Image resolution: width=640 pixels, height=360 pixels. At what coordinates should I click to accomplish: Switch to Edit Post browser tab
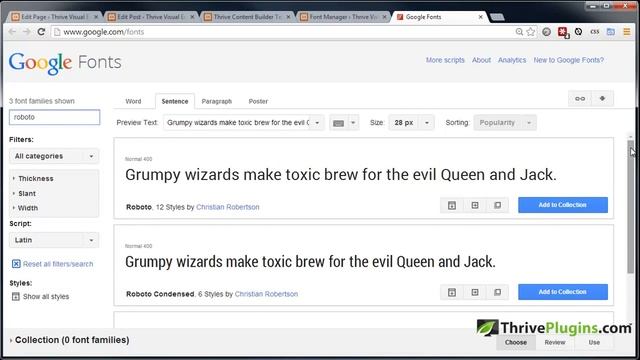pos(149,17)
